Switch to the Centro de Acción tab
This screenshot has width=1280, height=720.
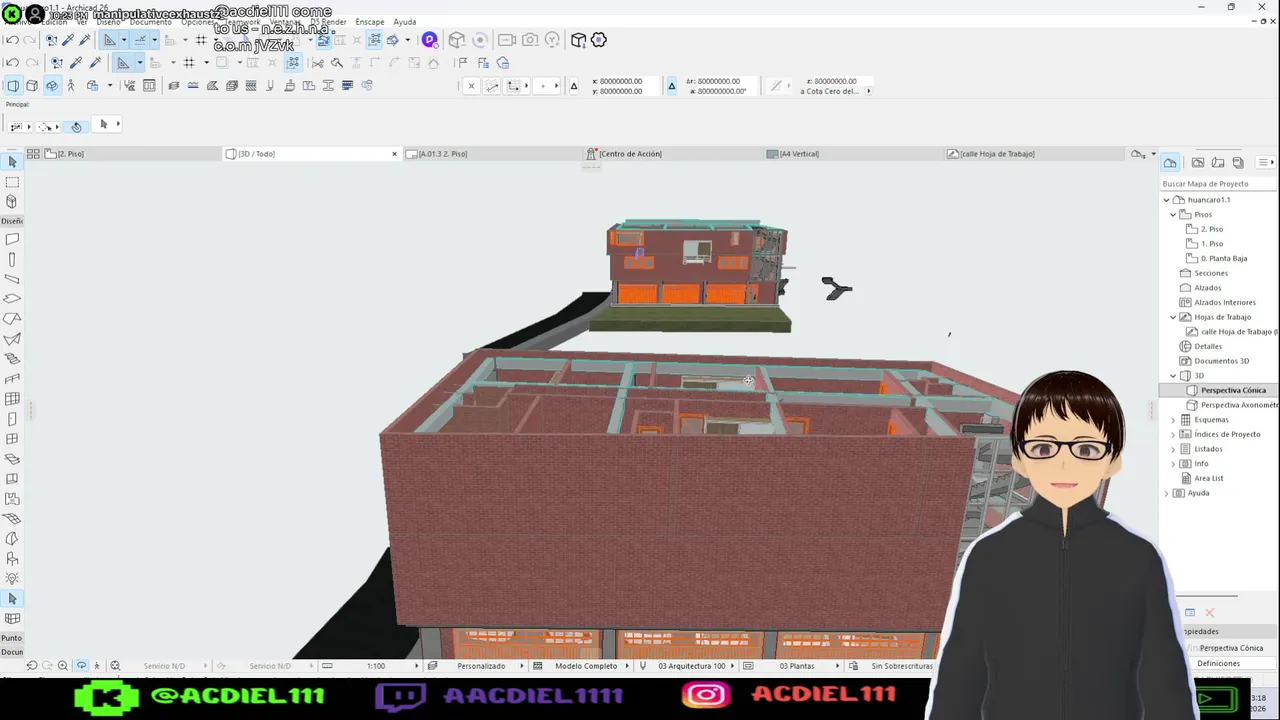[672, 154]
